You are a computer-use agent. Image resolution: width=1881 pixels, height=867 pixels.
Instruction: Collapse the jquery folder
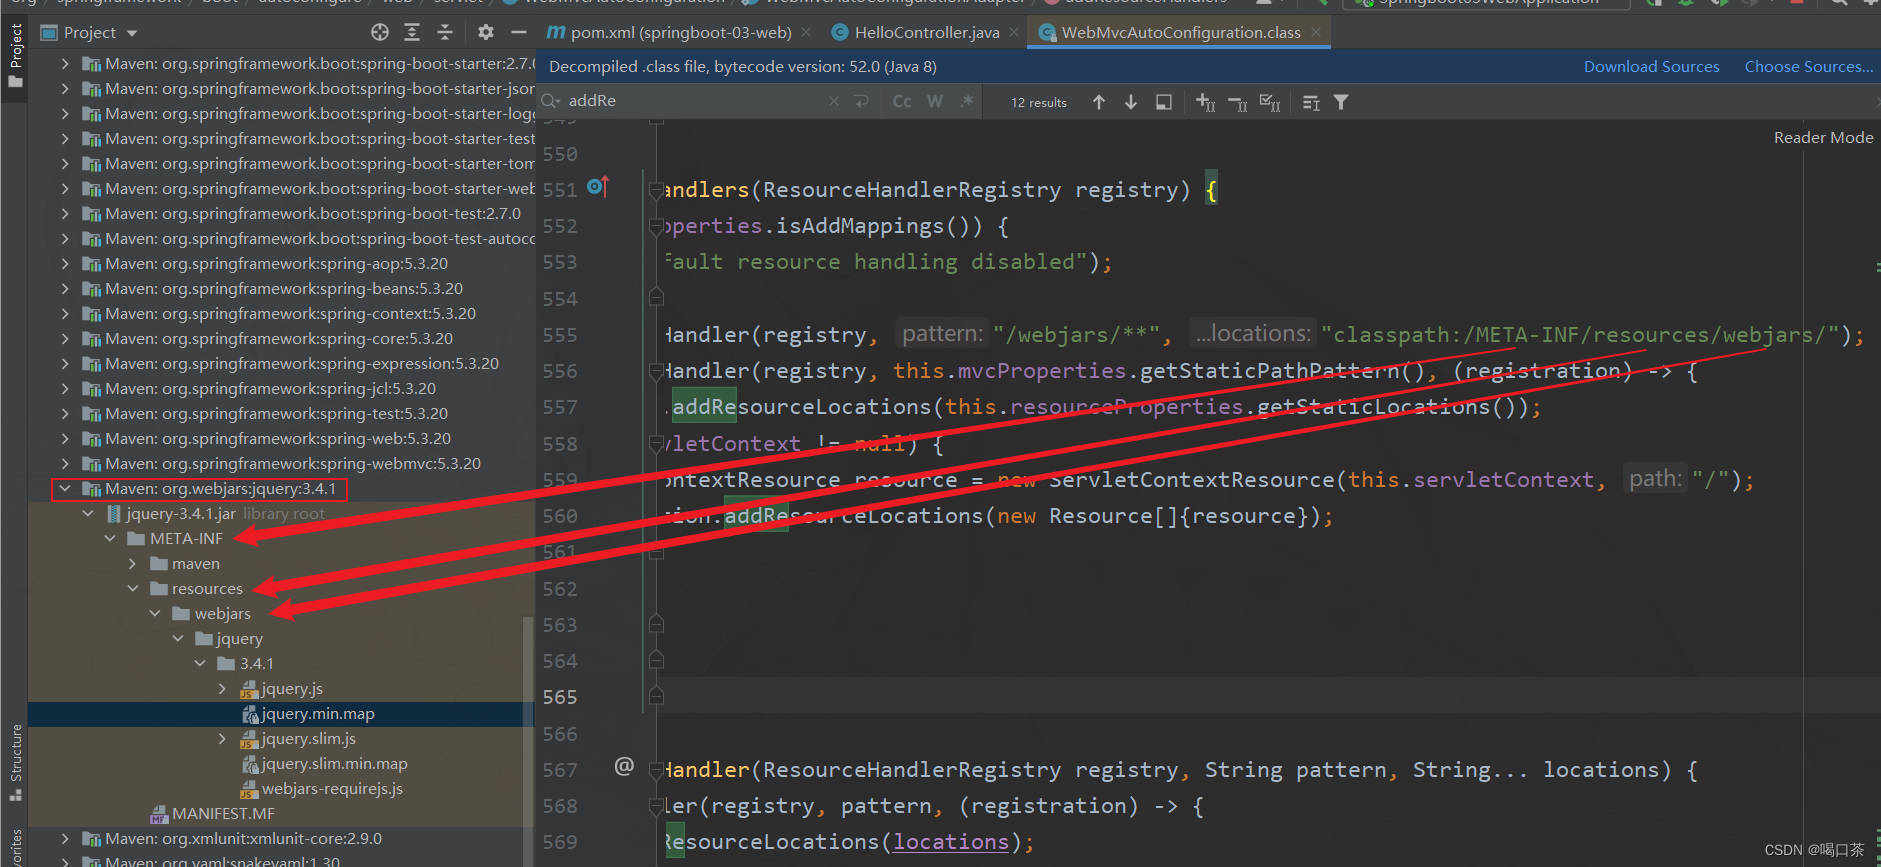click(x=178, y=638)
